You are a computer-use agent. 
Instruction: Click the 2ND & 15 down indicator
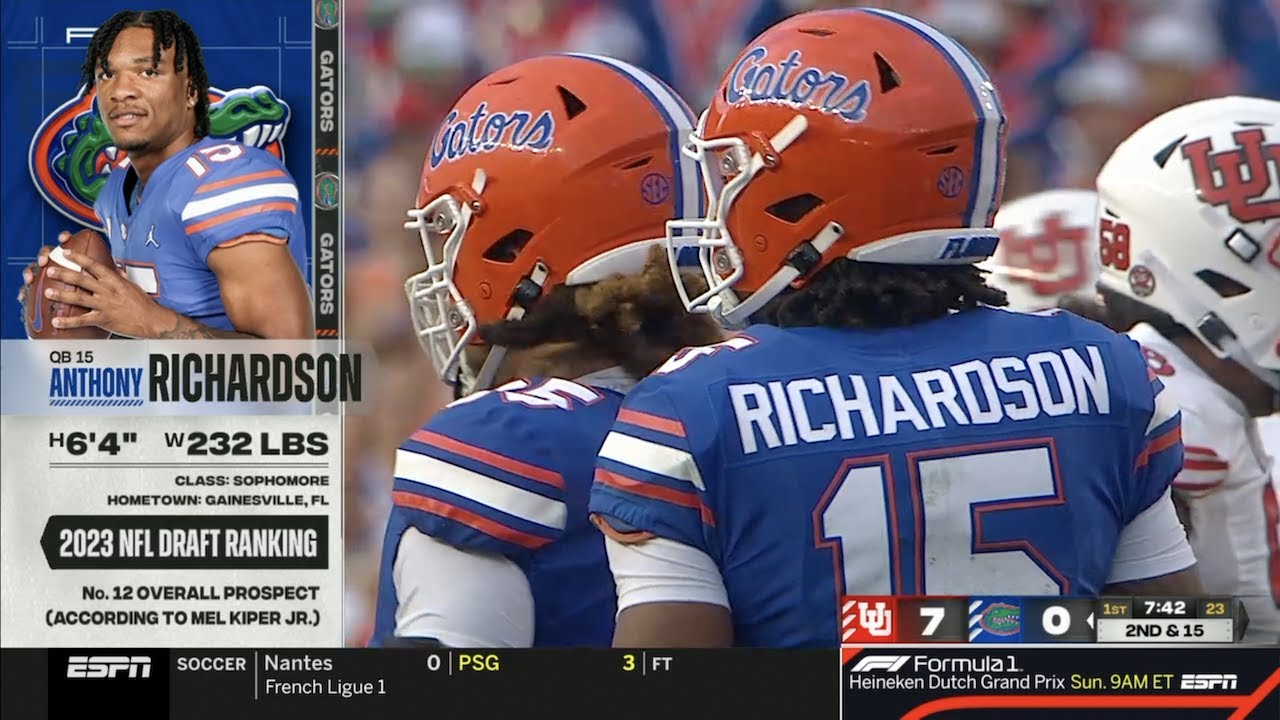tap(1165, 631)
